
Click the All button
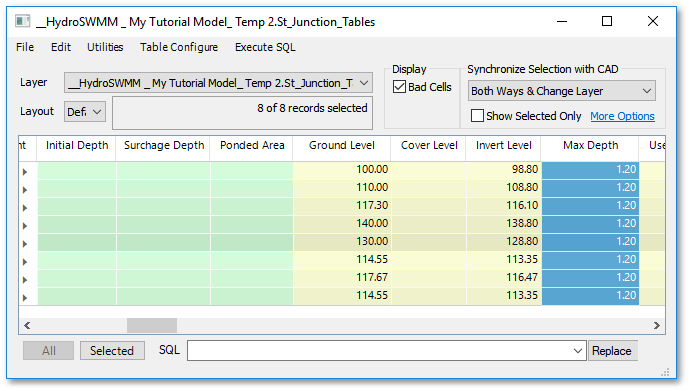click(x=48, y=351)
